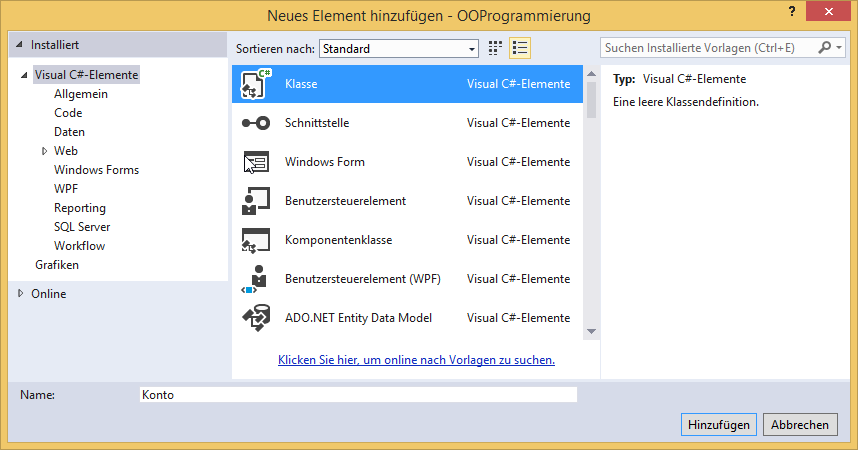Select the Klasse template icon
Viewport: 858px width, 450px height.
coord(255,85)
